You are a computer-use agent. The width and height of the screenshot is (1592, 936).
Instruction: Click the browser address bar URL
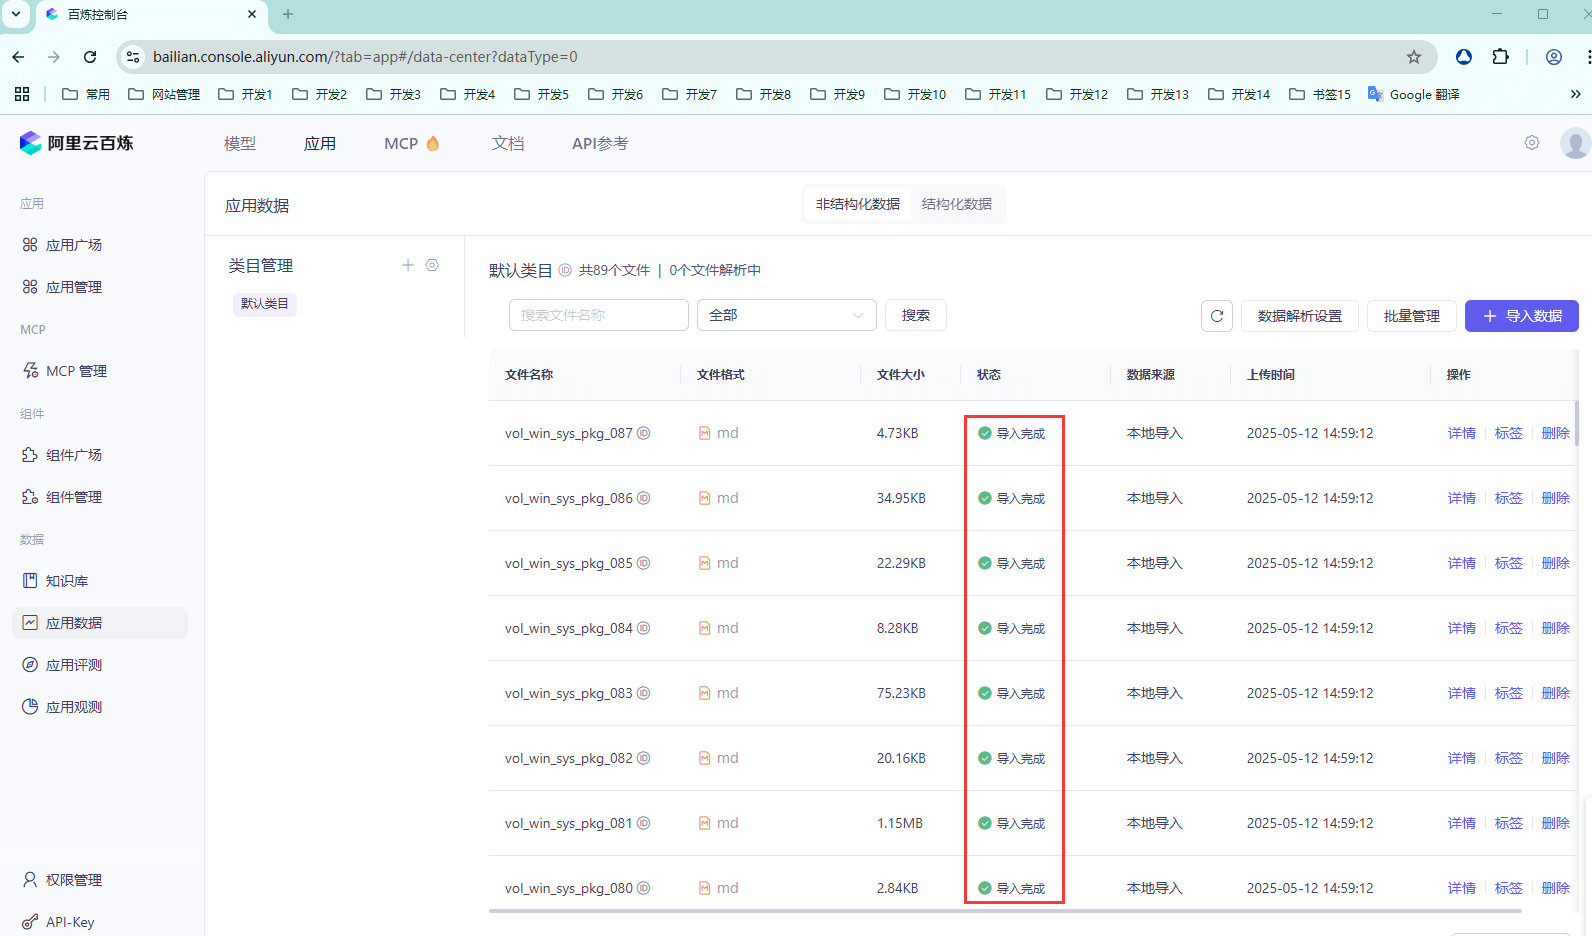[365, 57]
